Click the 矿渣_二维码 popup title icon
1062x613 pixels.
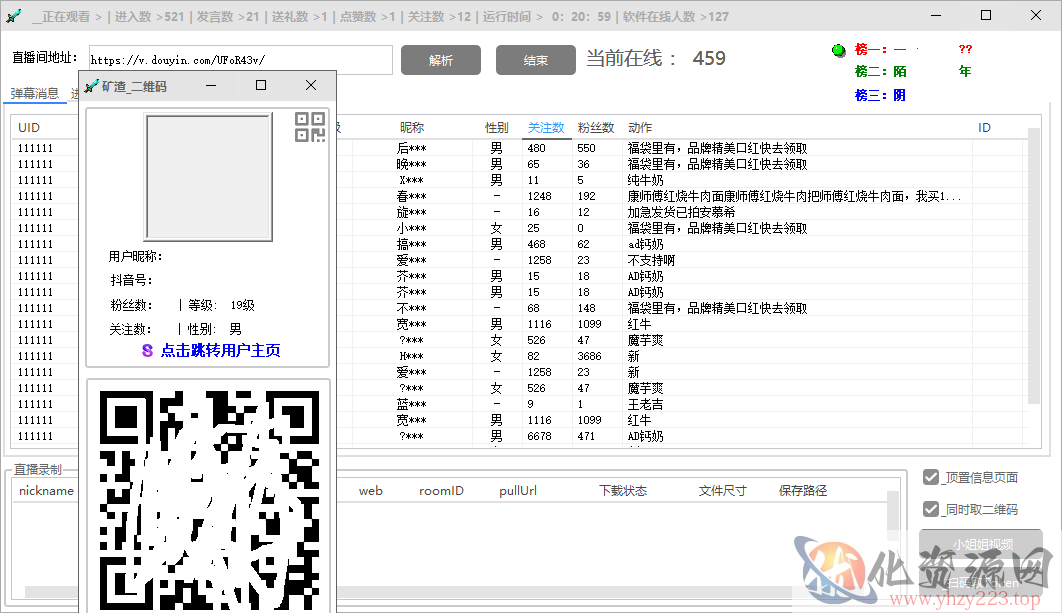point(91,86)
